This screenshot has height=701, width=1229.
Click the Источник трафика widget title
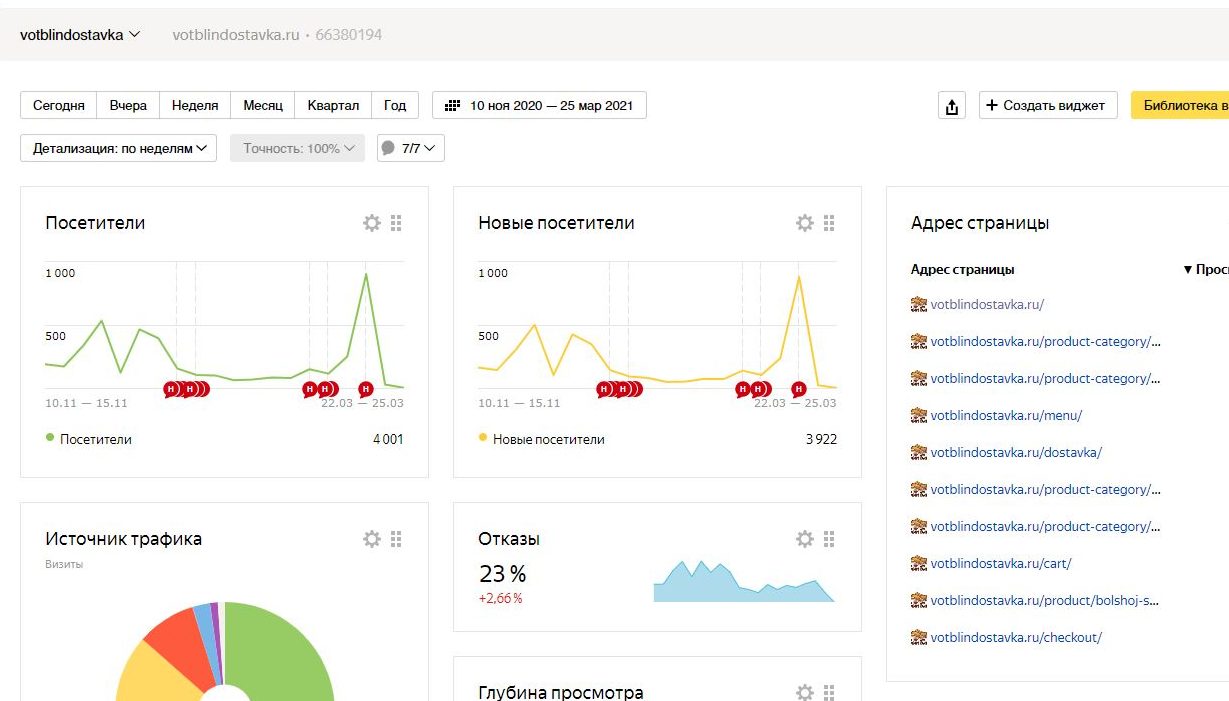pyautogui.click(x=123, y=539)
